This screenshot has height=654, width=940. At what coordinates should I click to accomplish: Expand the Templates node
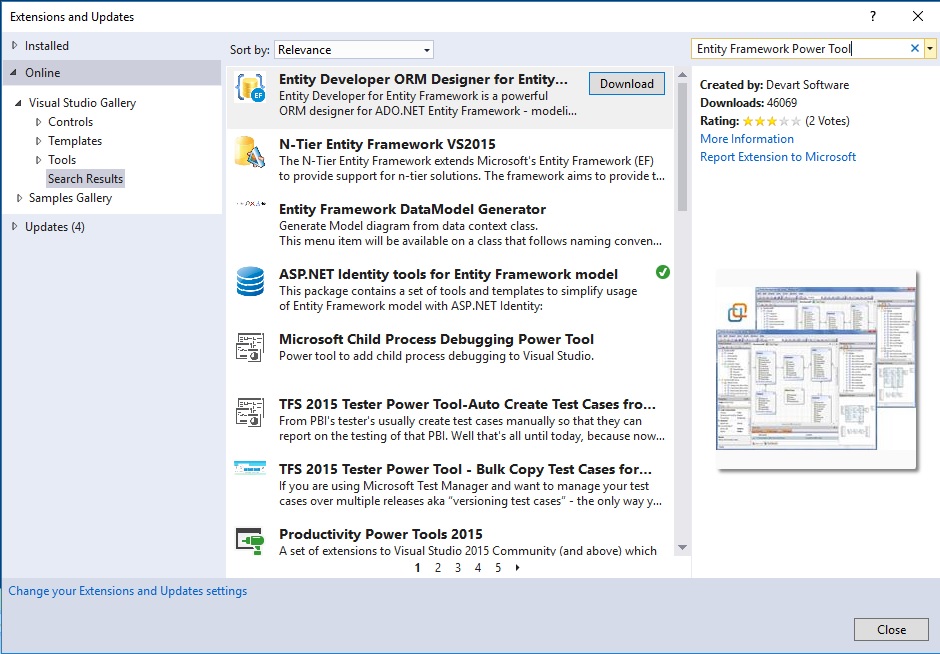(38, 141)
